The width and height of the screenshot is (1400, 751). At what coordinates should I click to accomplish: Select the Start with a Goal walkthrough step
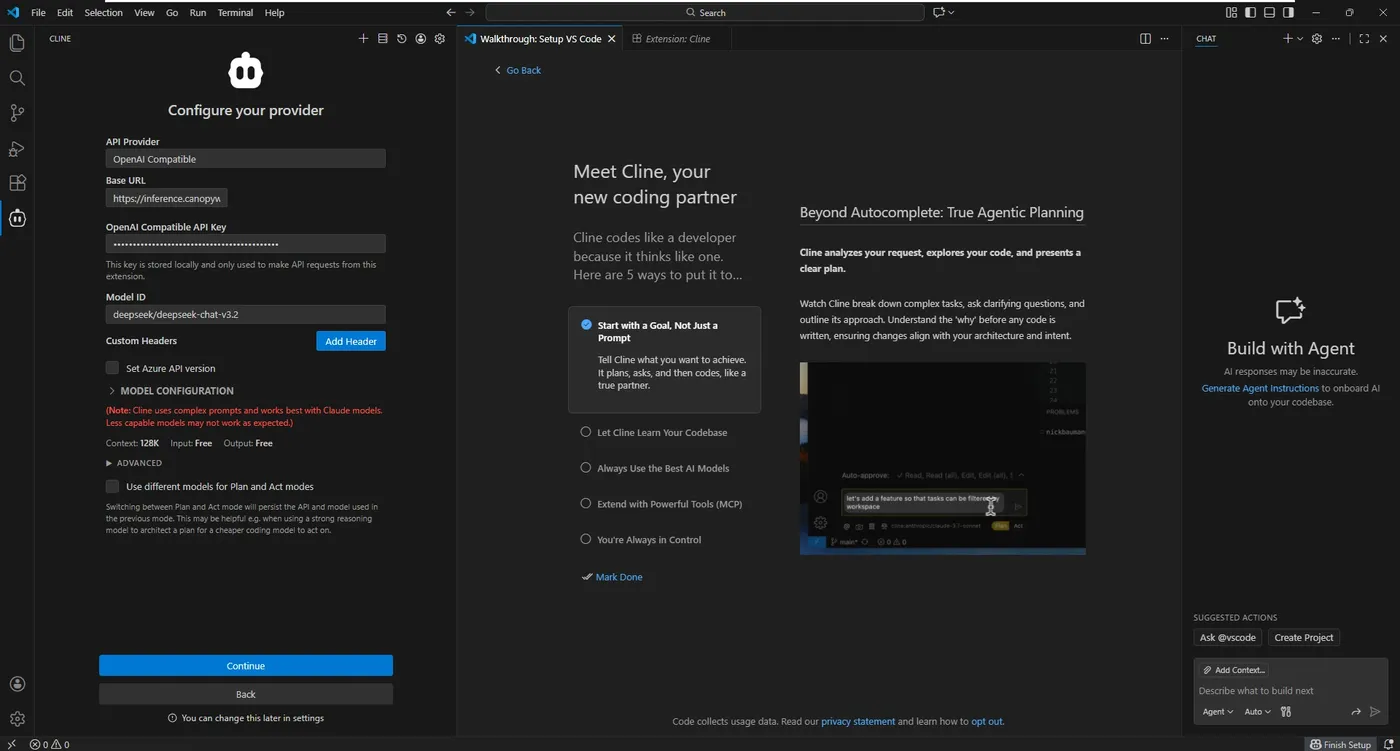(x=664, y=359)
